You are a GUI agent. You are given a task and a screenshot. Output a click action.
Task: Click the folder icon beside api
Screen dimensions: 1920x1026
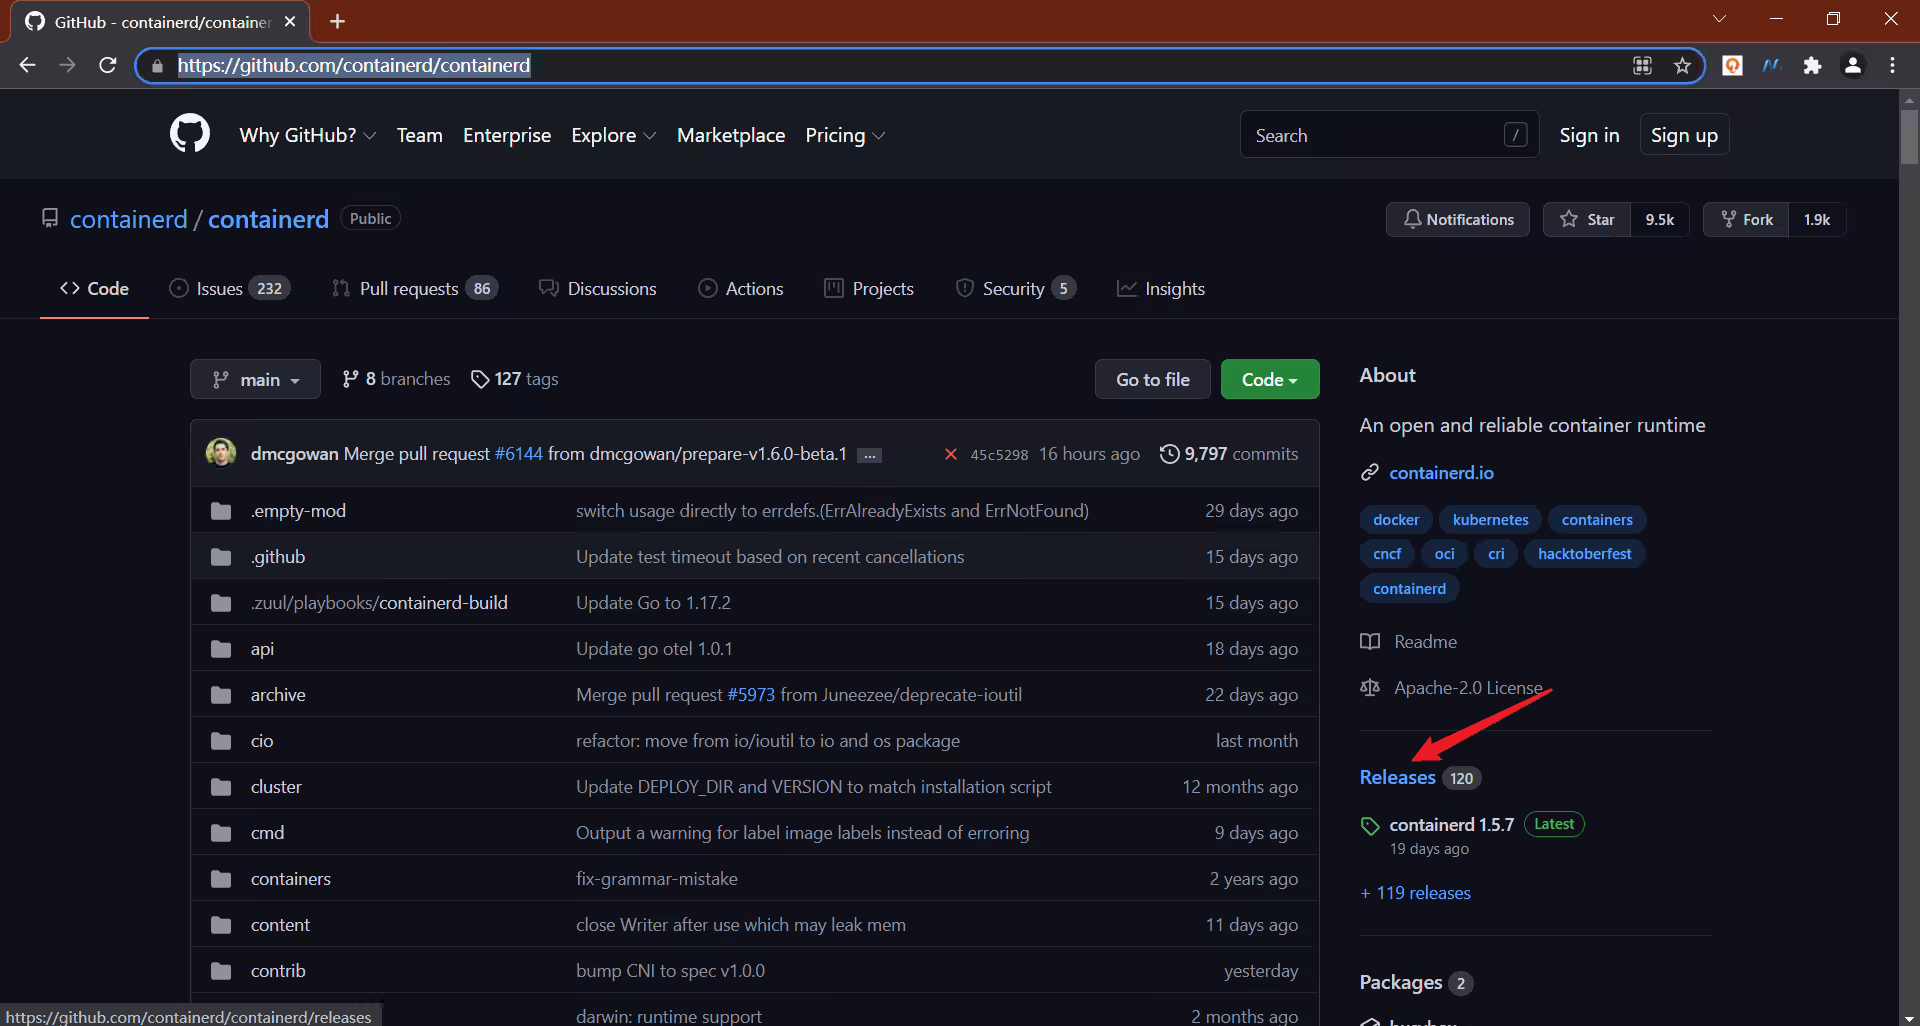click(x=221, y=649)
